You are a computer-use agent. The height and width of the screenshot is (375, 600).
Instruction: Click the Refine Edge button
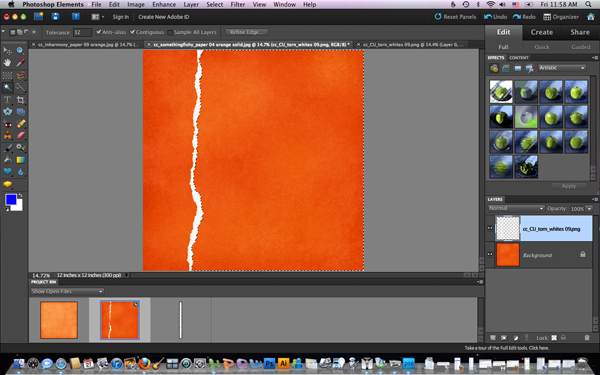246,32
